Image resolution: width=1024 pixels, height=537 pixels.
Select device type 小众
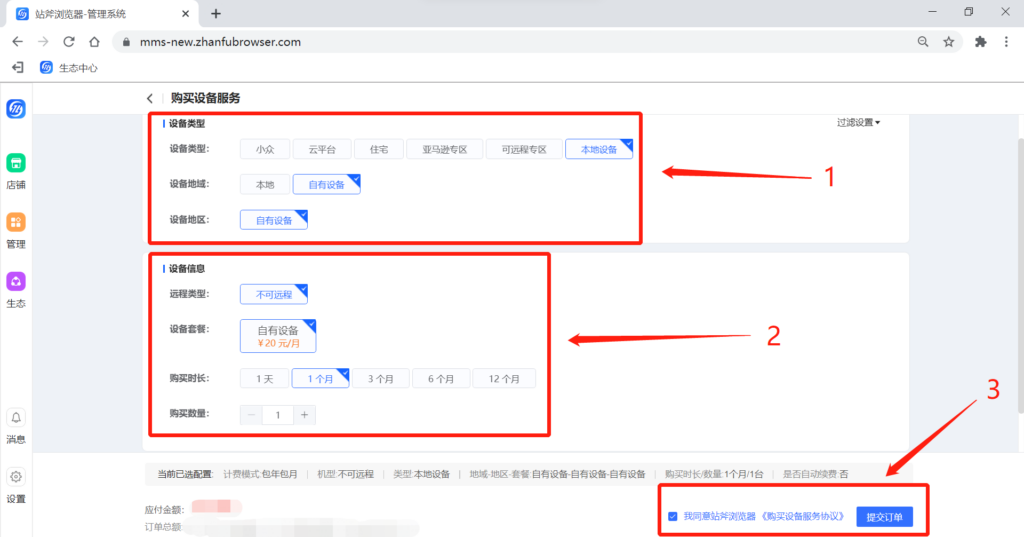coord(265,150)
